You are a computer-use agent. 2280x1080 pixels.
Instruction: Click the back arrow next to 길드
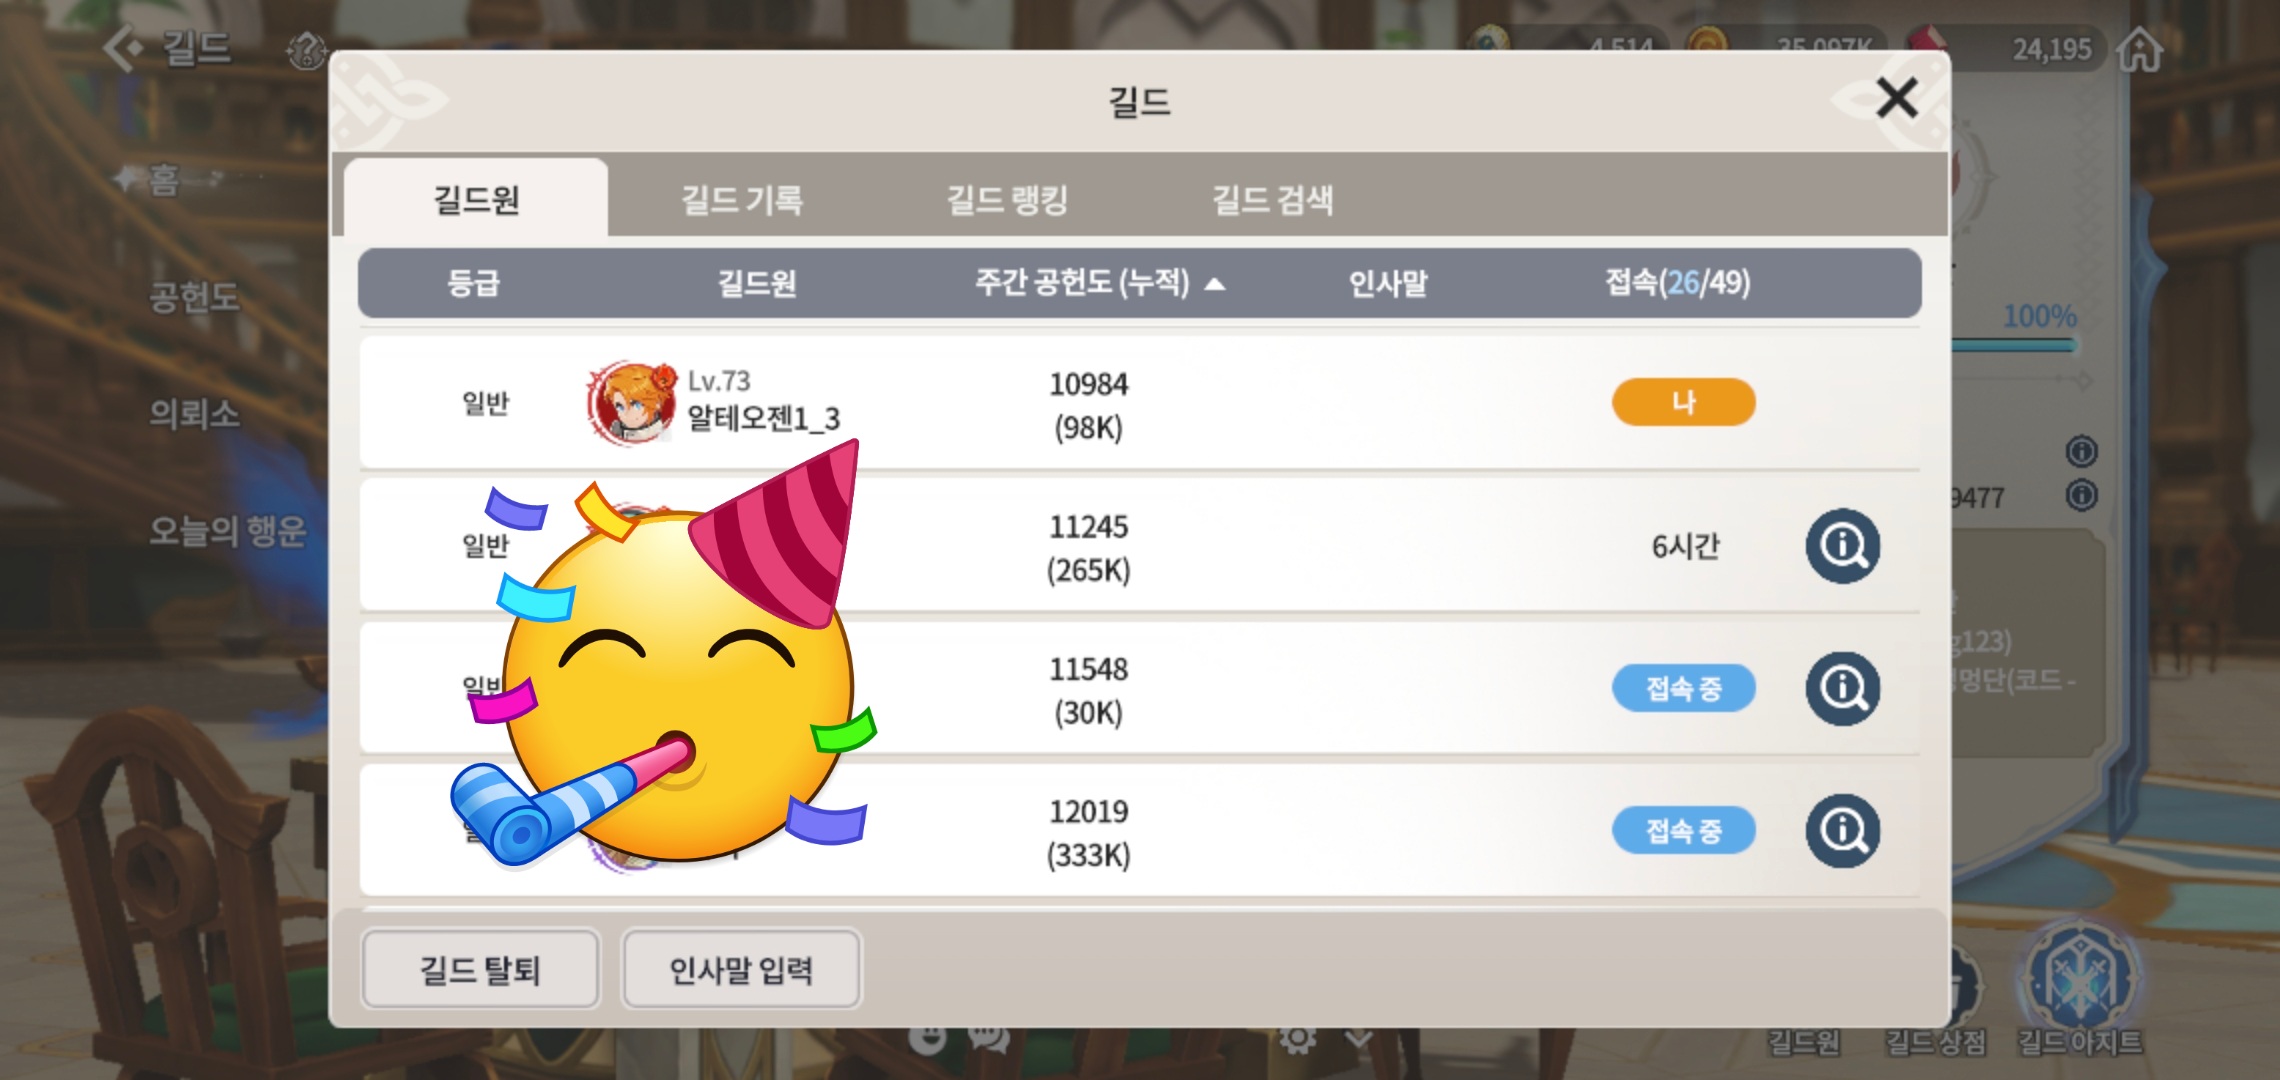click(x=124, y=48)
